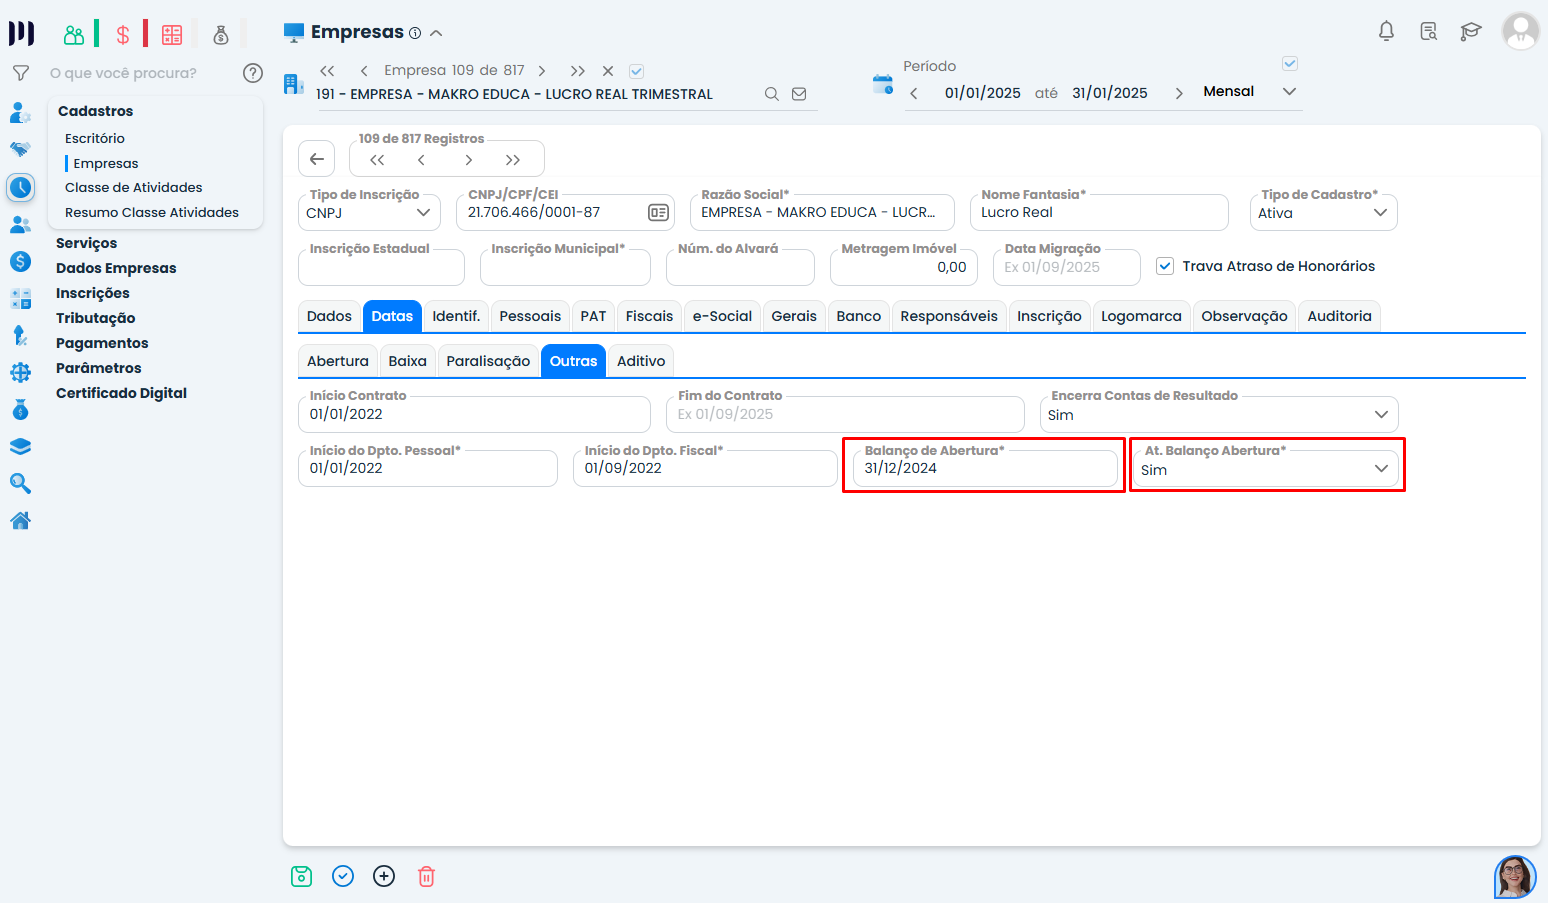Image resolution: width=1548 pixels, height=903 pixels.
Task: Open Classe de Atividades in sidebar
Action: (133, 187)
